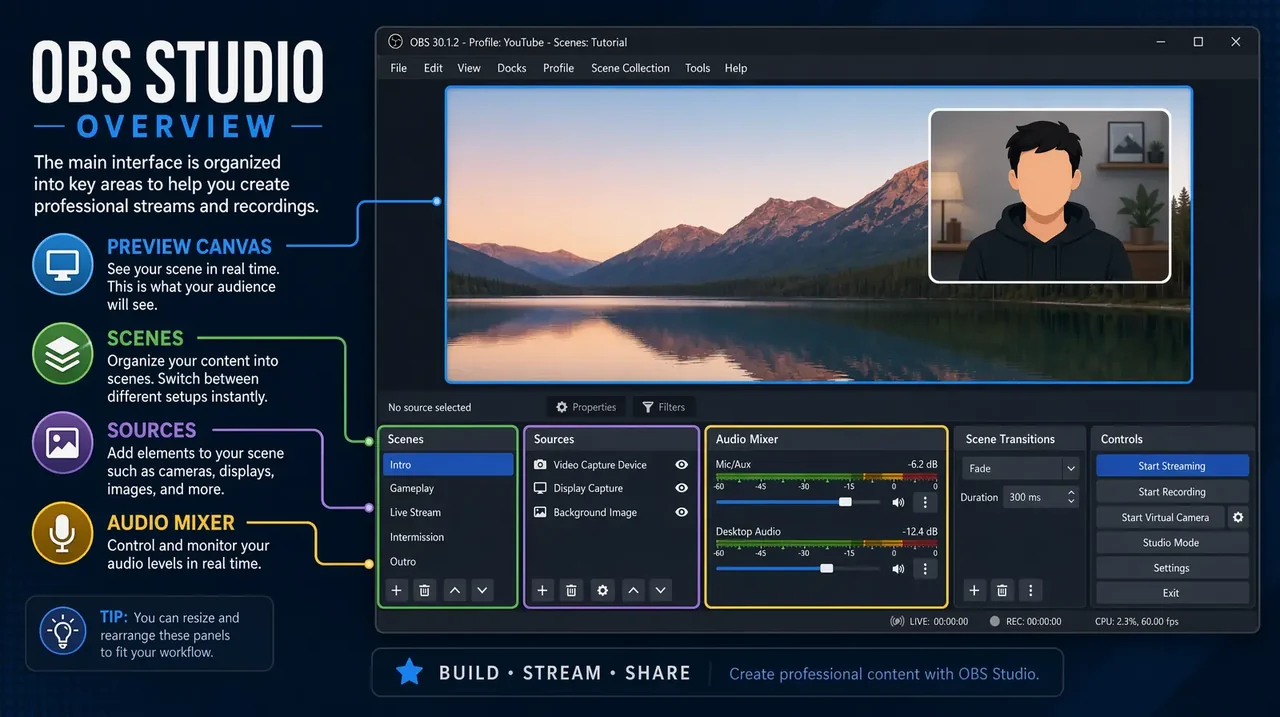This screenshot has height=717, width=1280.
Task: Open the Filters button under the preview
Action: [x=664, y=407]
